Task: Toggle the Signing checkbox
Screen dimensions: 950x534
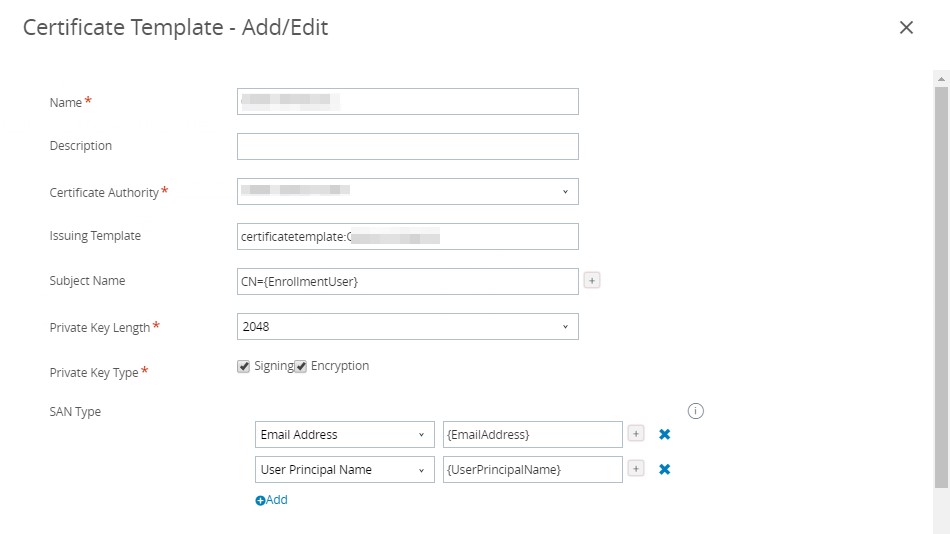Action: (x=243, y=366)
